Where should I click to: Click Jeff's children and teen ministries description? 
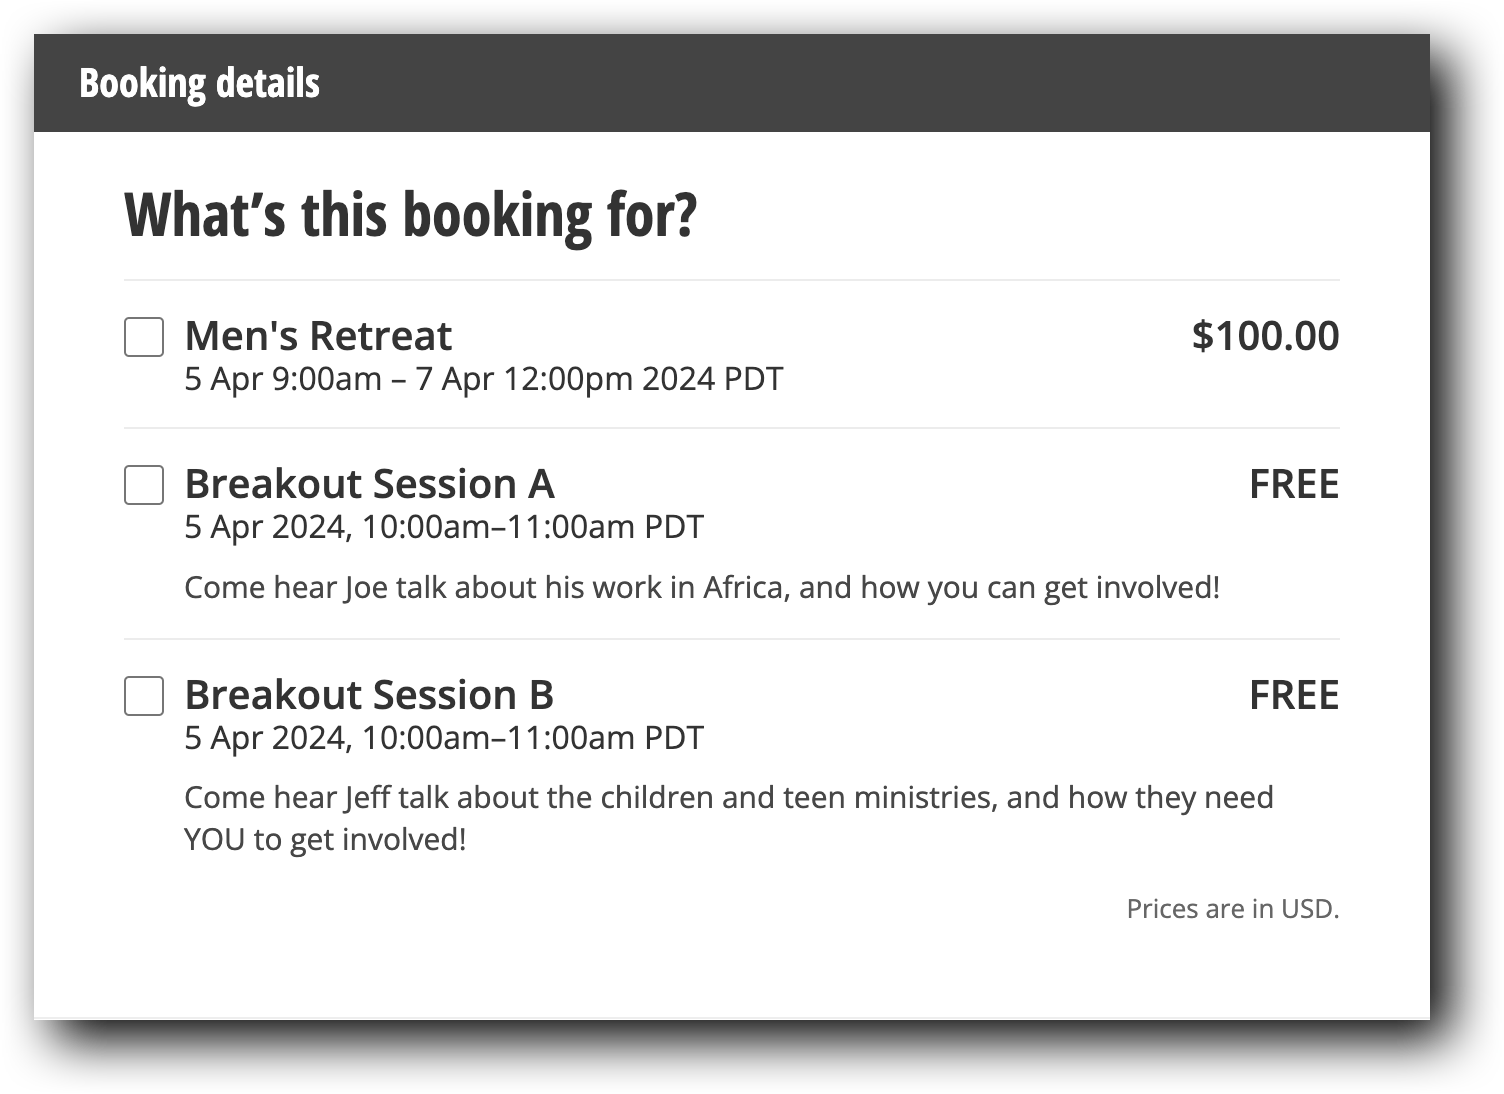(729, 798)
